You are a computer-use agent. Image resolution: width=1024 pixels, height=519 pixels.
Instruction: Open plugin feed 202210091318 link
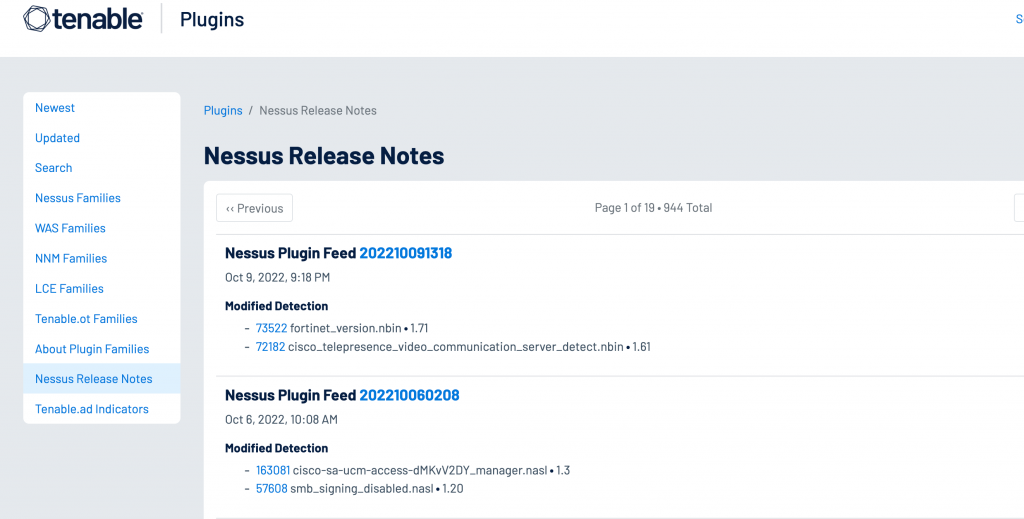405,253
